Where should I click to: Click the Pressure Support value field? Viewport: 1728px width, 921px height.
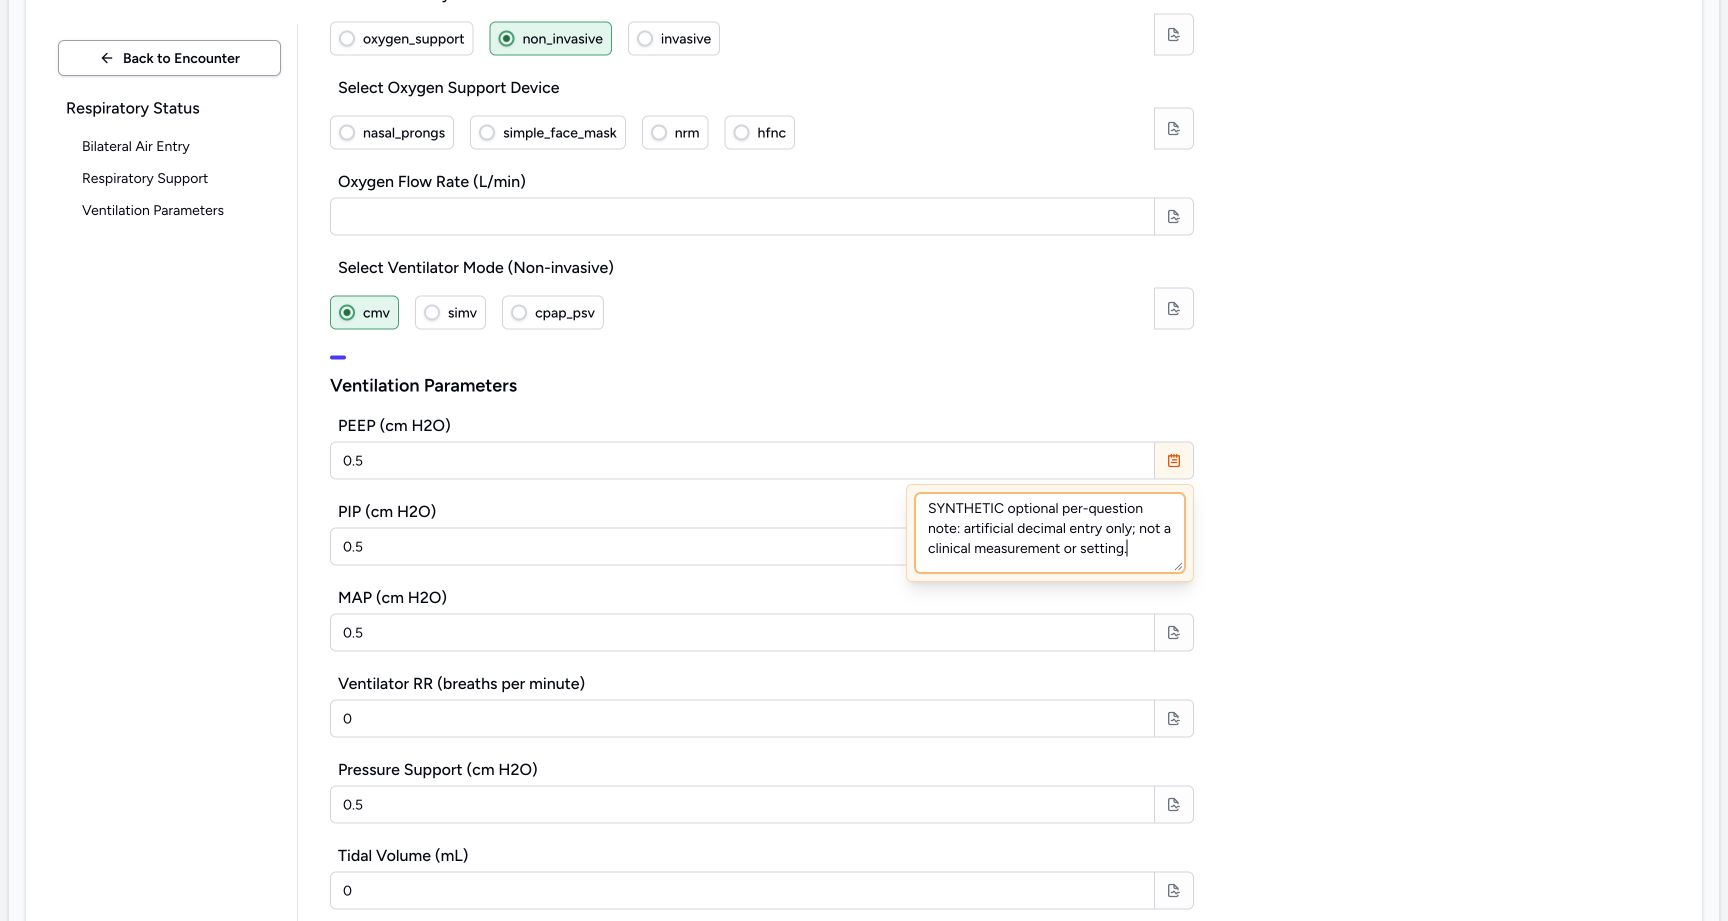tap(742, 805)
